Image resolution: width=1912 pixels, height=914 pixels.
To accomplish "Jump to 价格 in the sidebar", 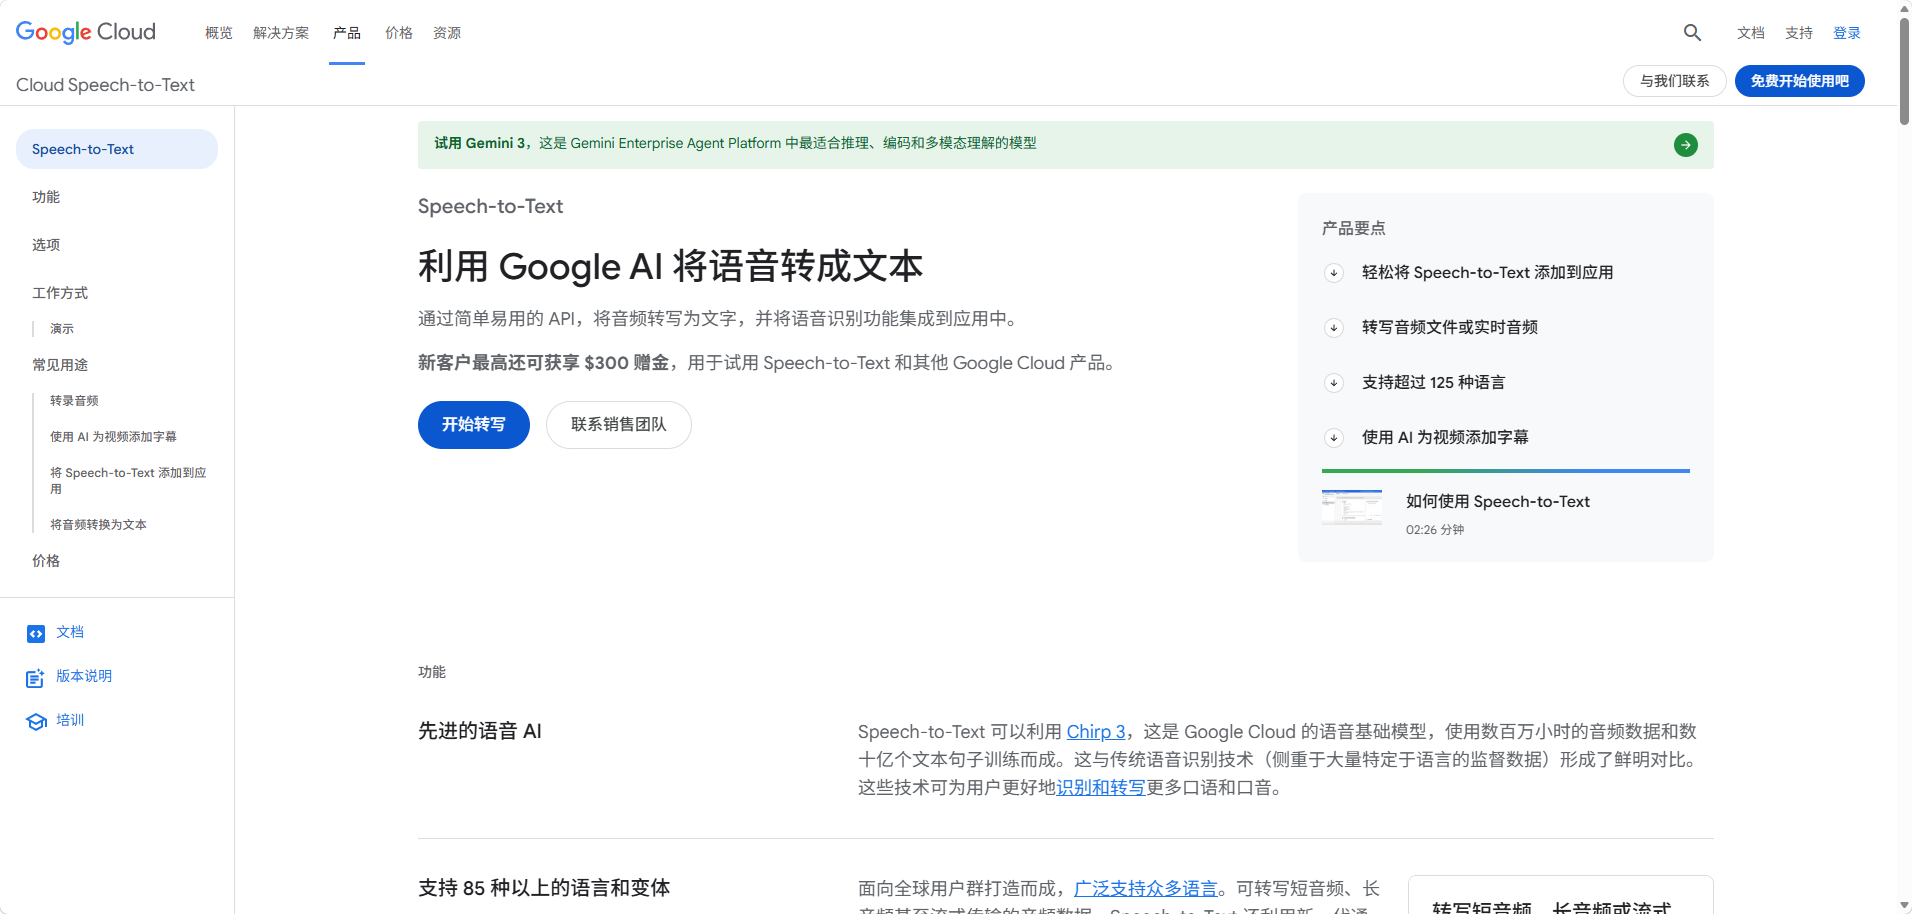I will [x=46, y=561].
